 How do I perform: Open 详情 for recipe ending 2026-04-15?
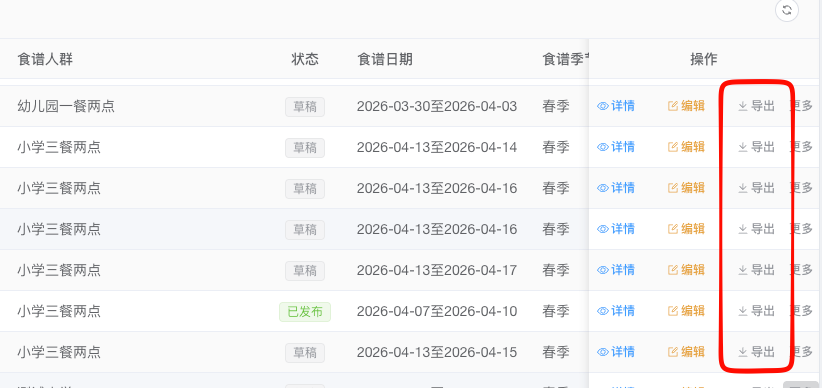616,352
